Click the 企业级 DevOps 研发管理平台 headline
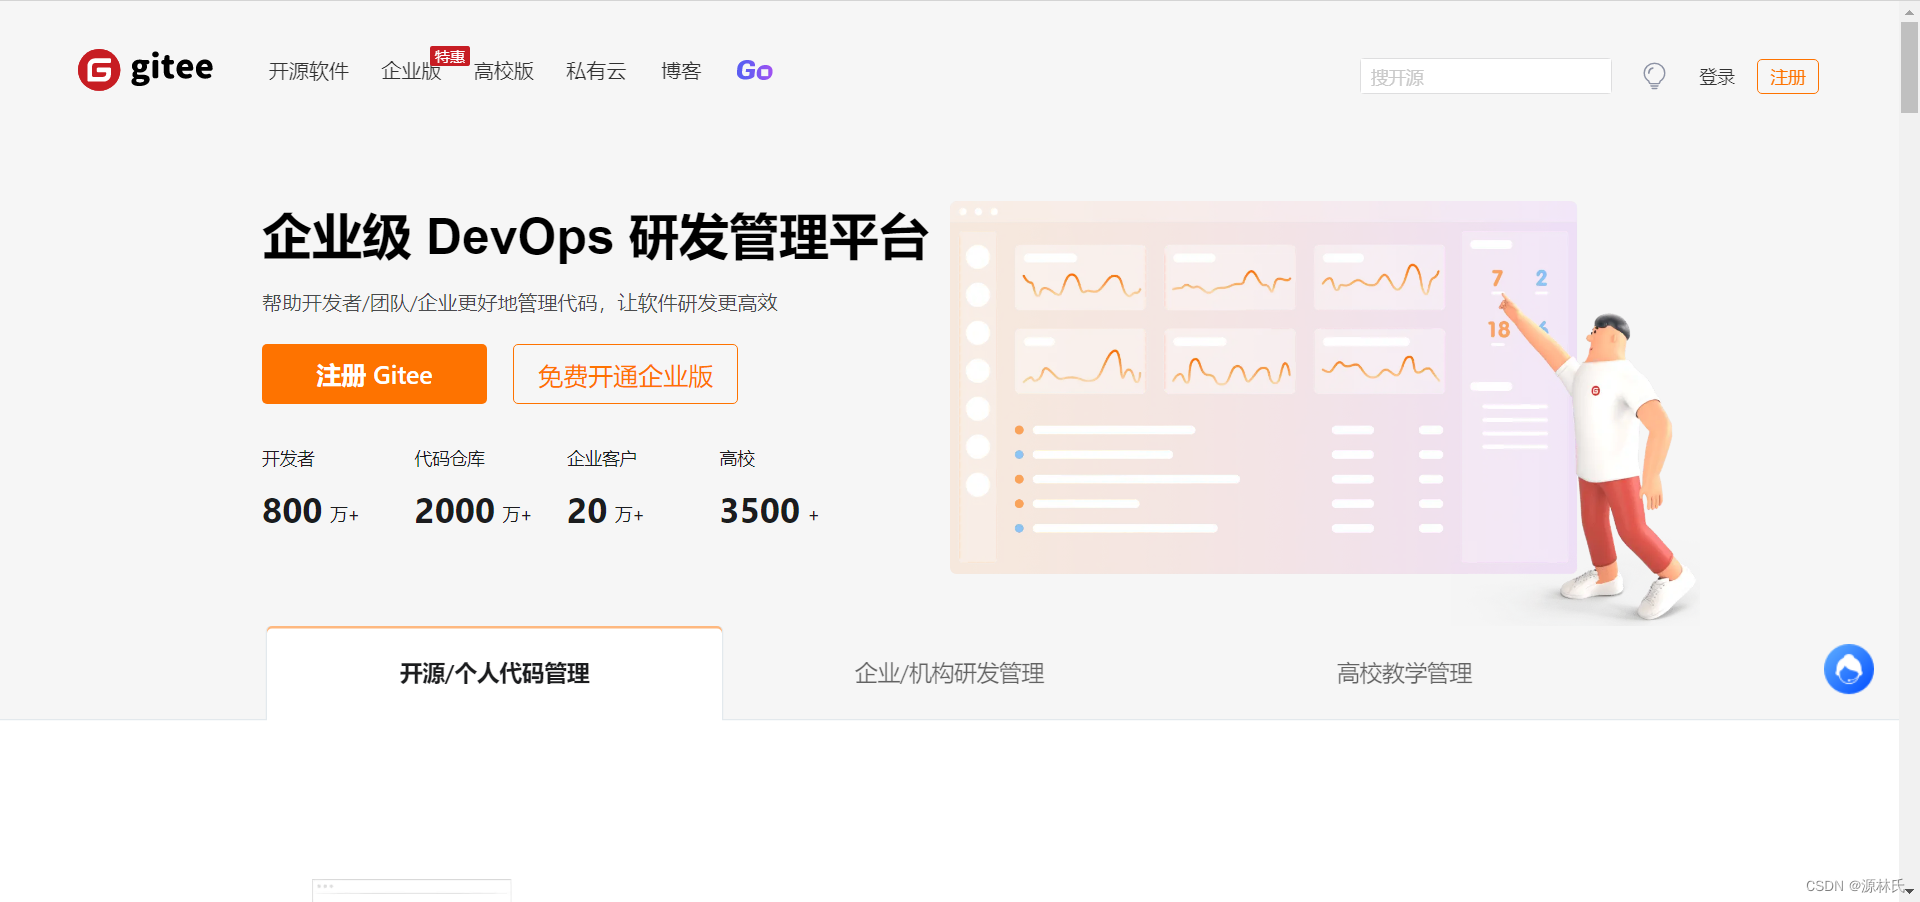 click(x=595, y=238)
